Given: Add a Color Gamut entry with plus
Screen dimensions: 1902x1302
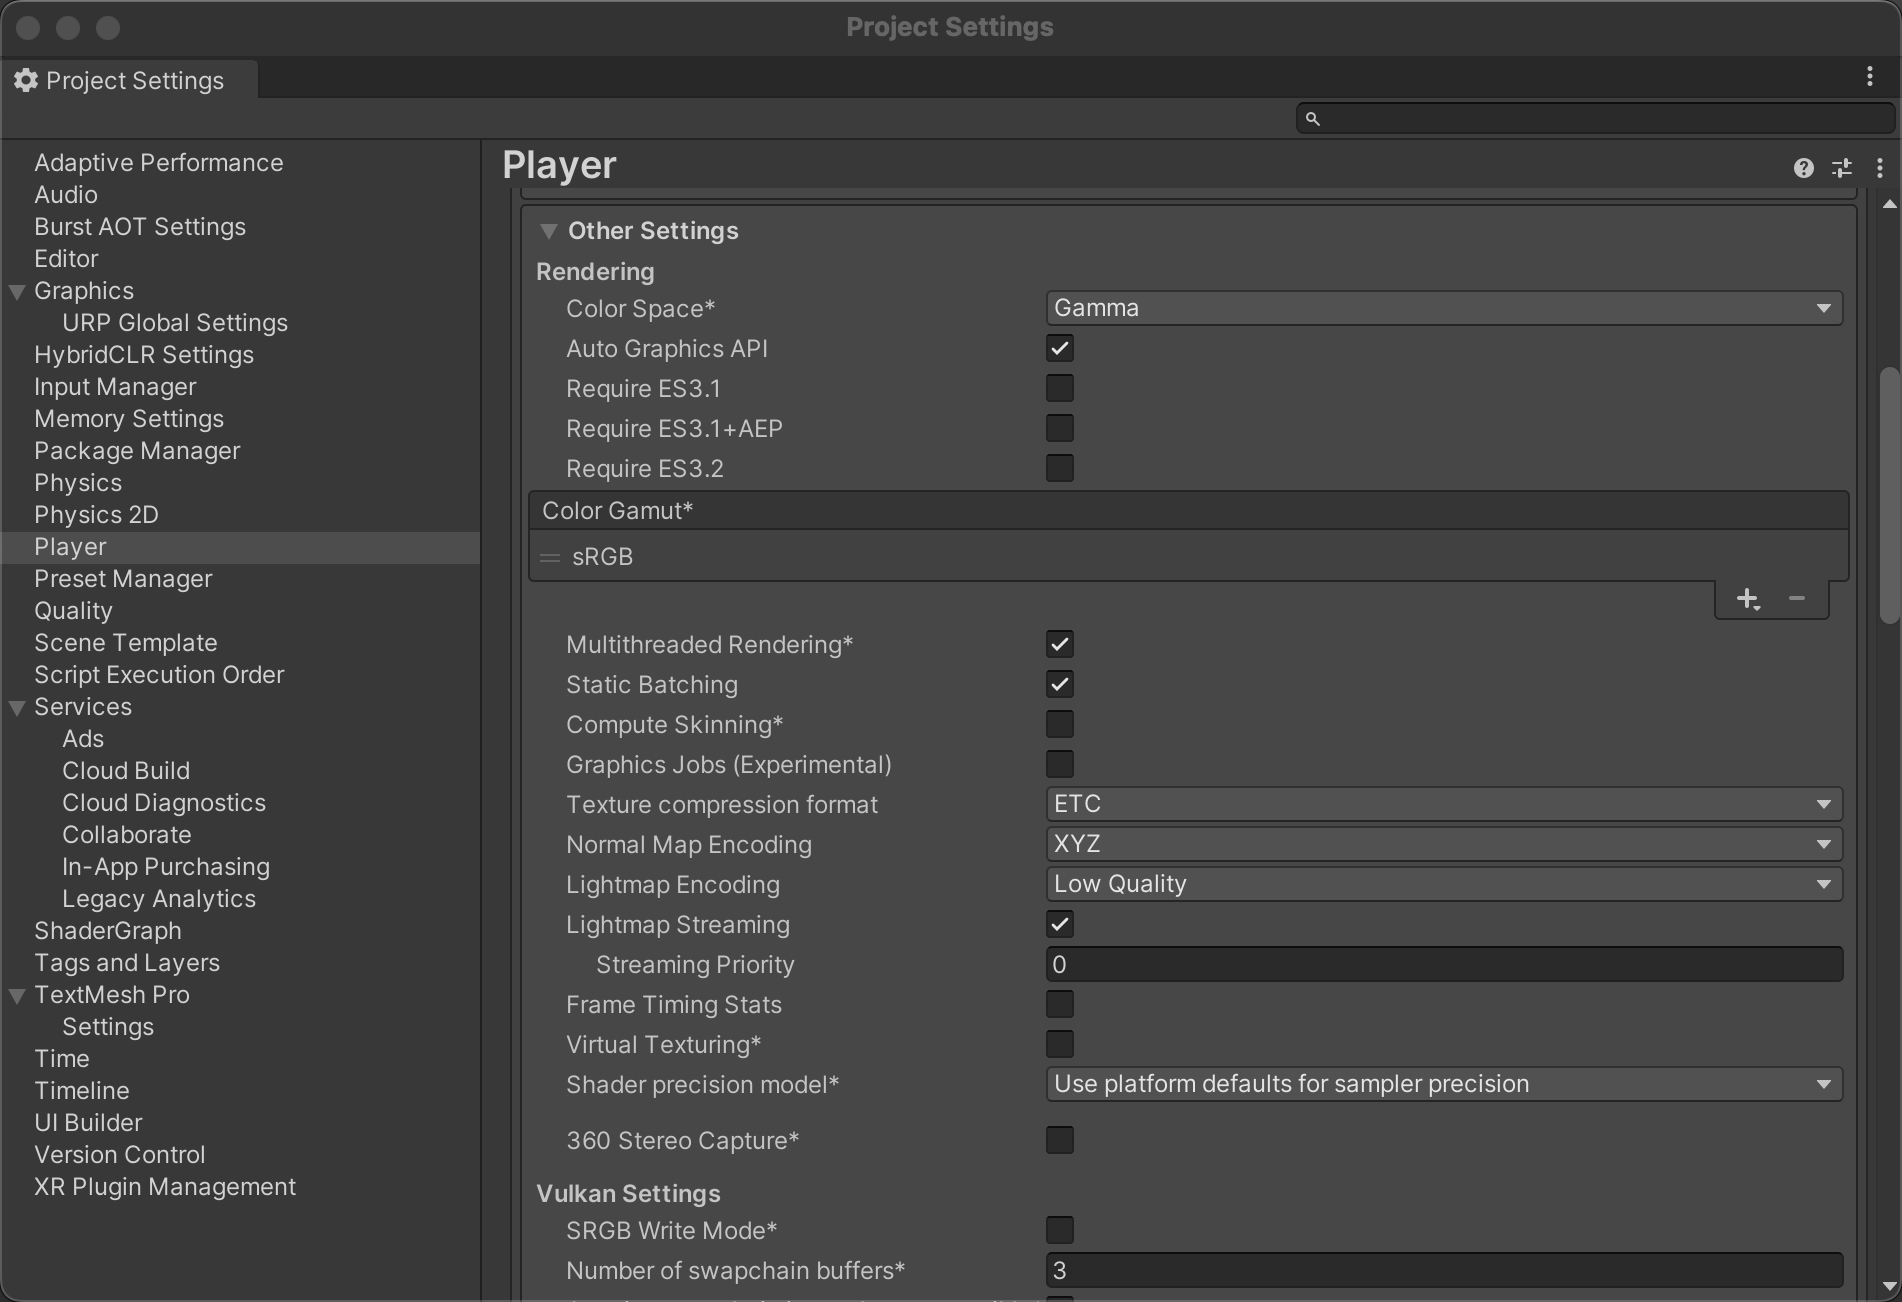Looking at the screenshot, I should point(1748,599).
